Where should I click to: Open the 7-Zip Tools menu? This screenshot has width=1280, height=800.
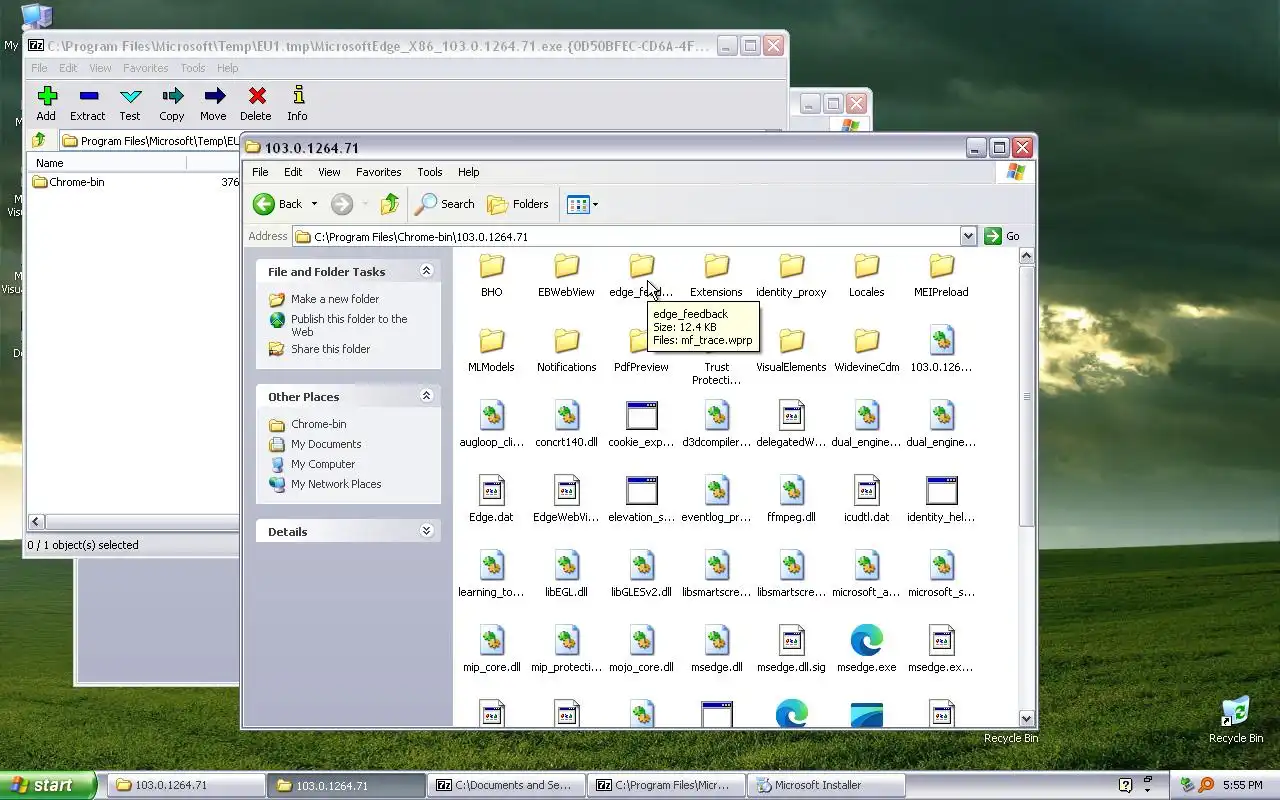193,68
